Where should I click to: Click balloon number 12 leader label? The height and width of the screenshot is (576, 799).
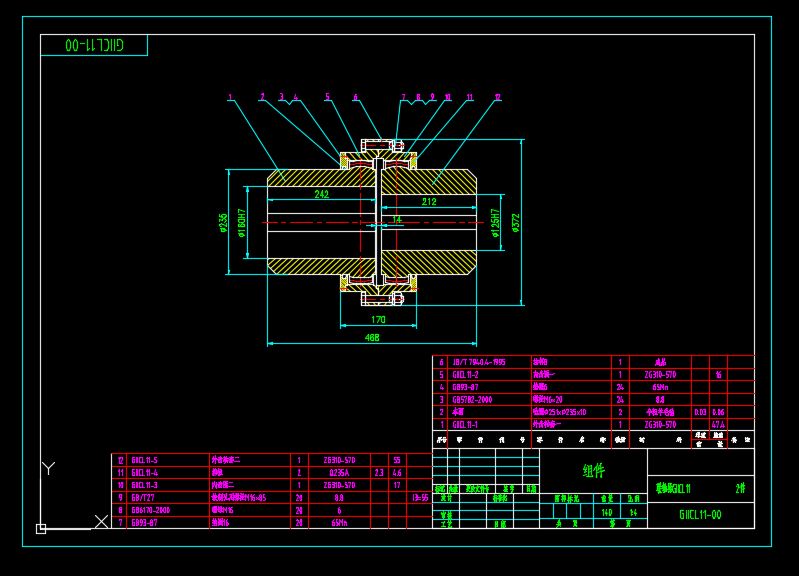pyautogui.click(x=497, y=97)
